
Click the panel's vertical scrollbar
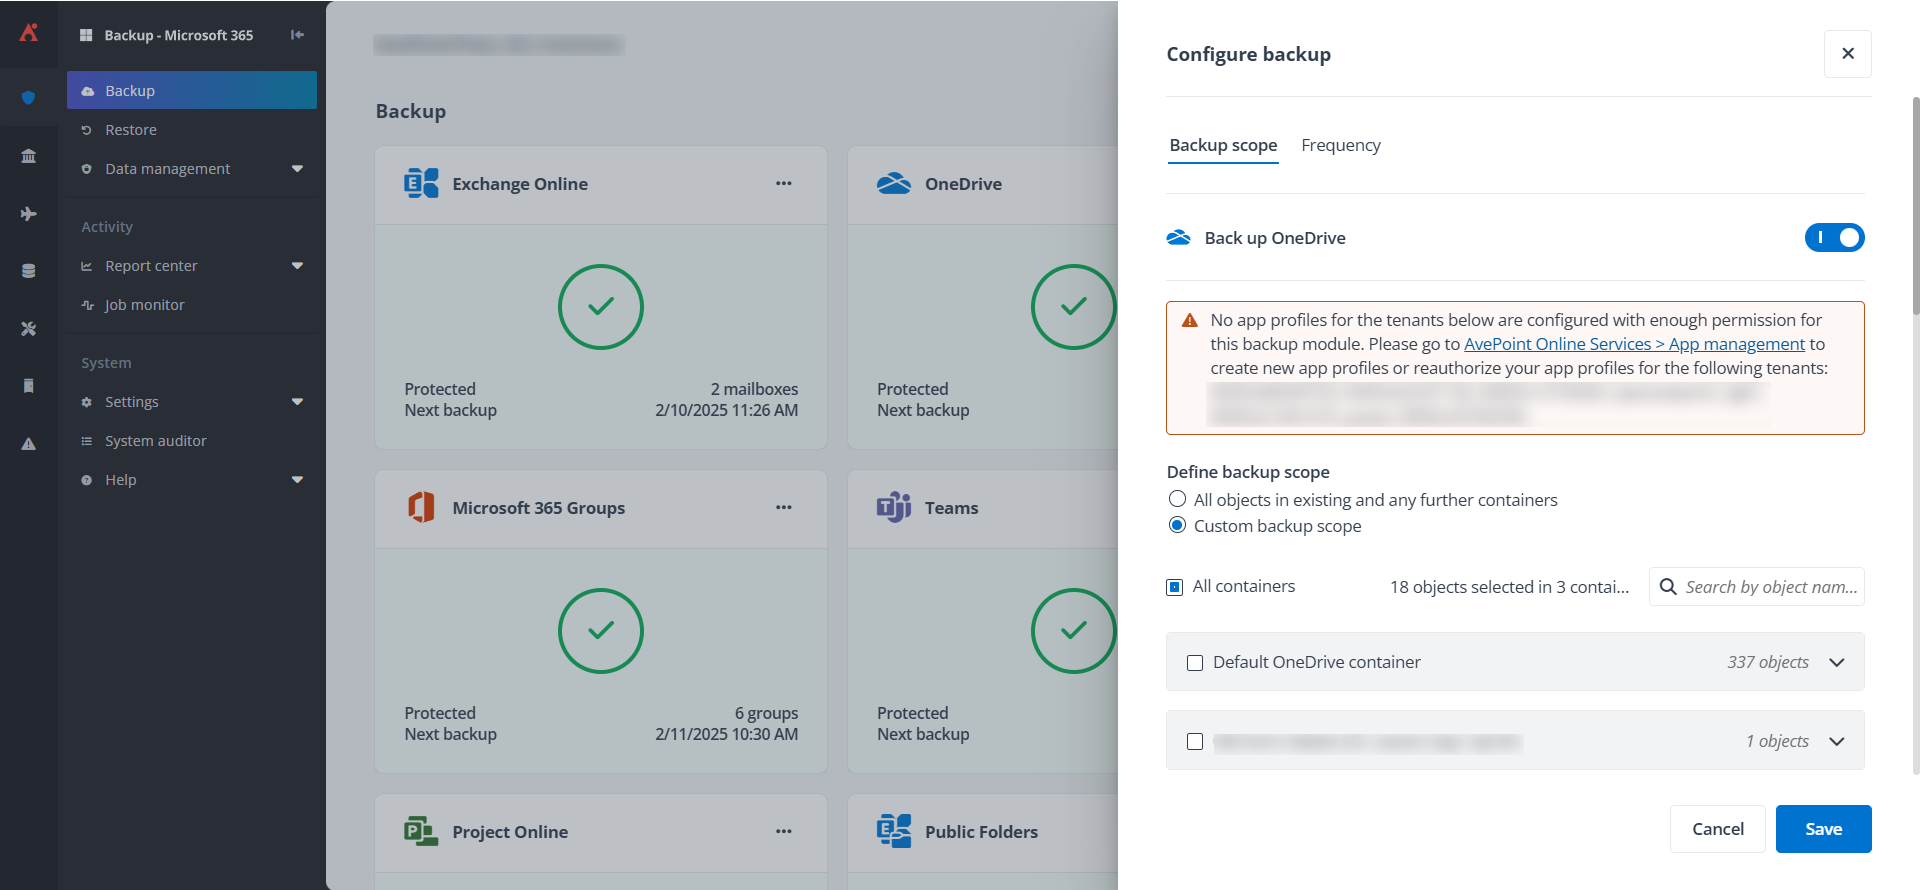[1915, 206]
